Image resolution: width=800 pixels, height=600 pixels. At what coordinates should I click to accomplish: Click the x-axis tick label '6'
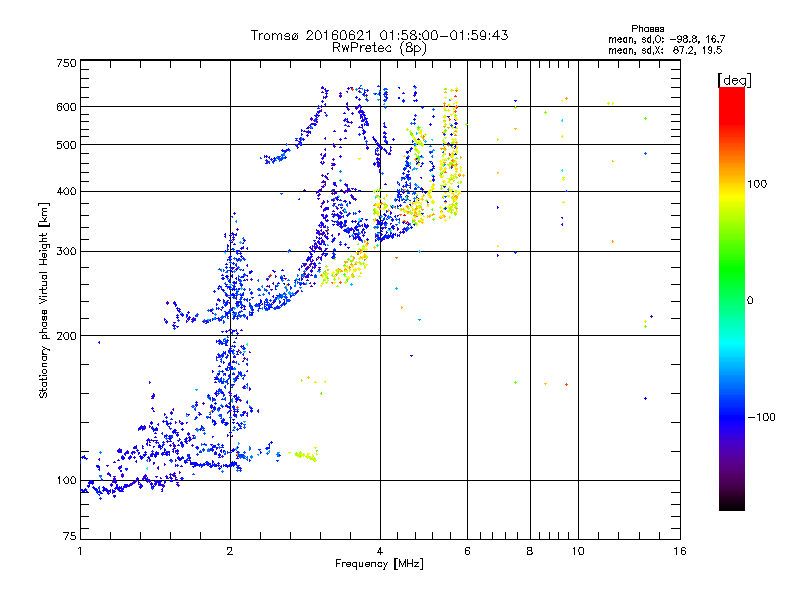click(x=467, y=551)
